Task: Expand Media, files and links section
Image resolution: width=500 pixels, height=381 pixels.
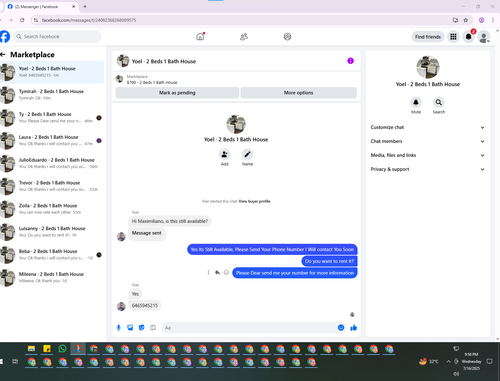Action: [428, 155]
